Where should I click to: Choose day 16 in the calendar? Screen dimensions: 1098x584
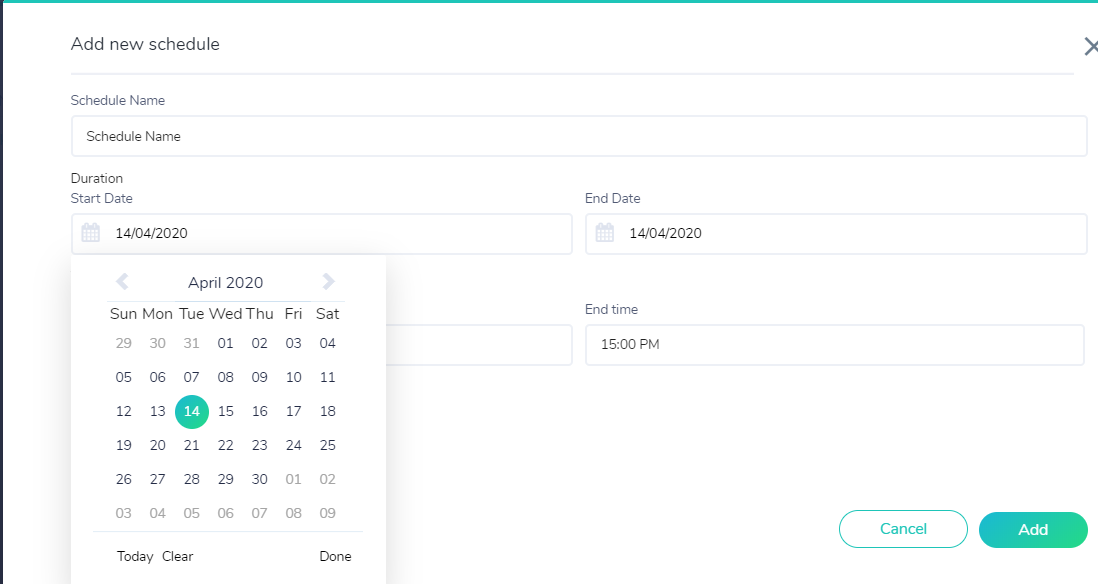(x=260, y=411)
